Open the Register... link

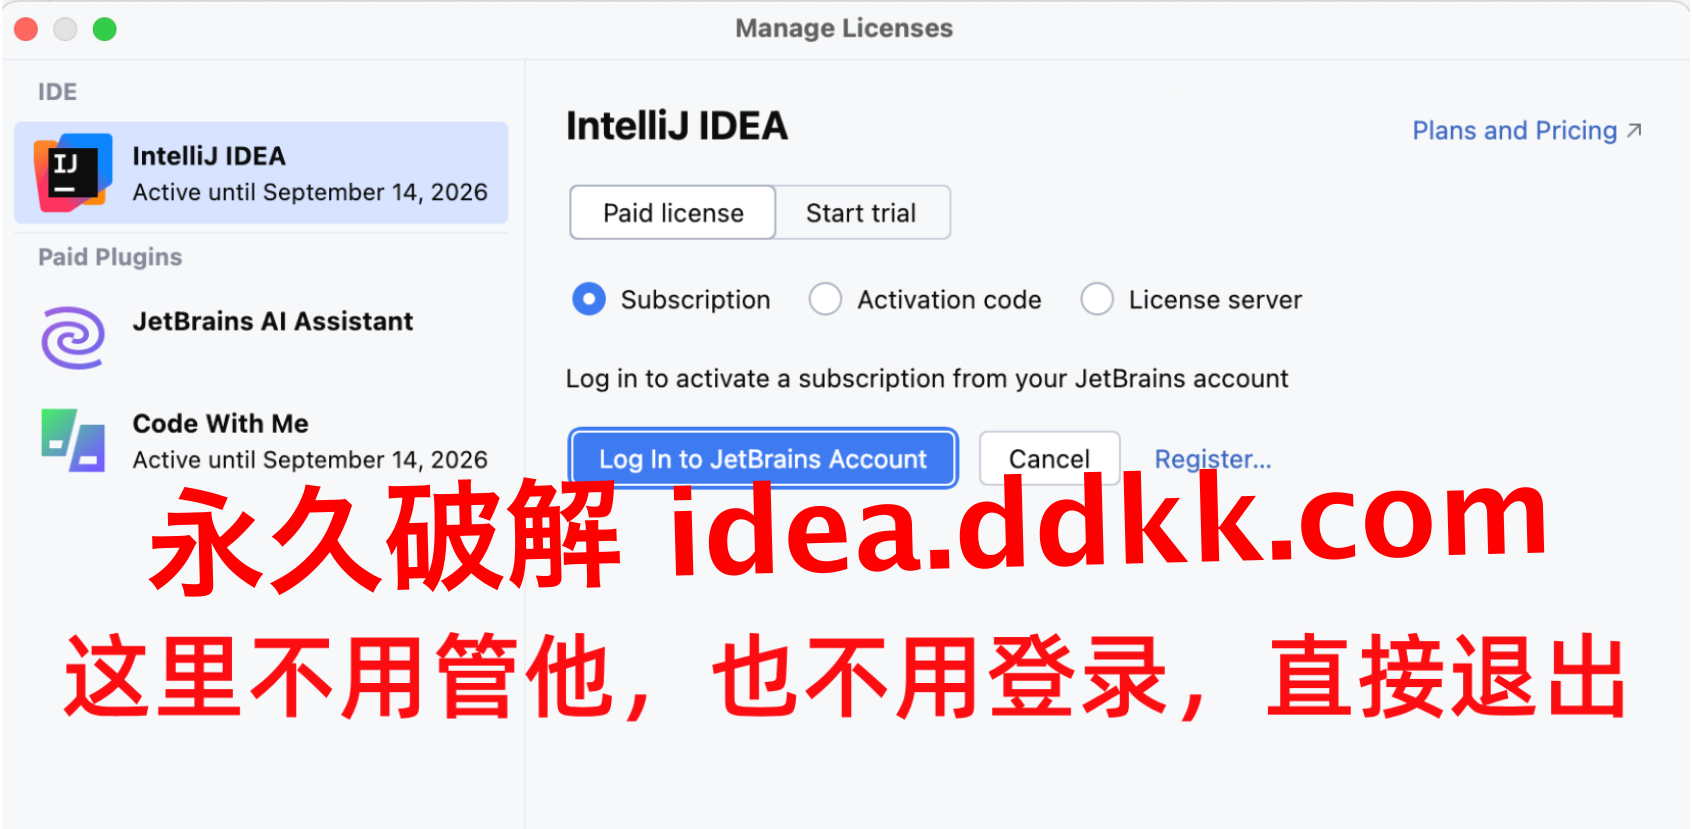pyautogui.click(x=1213, y=459)
